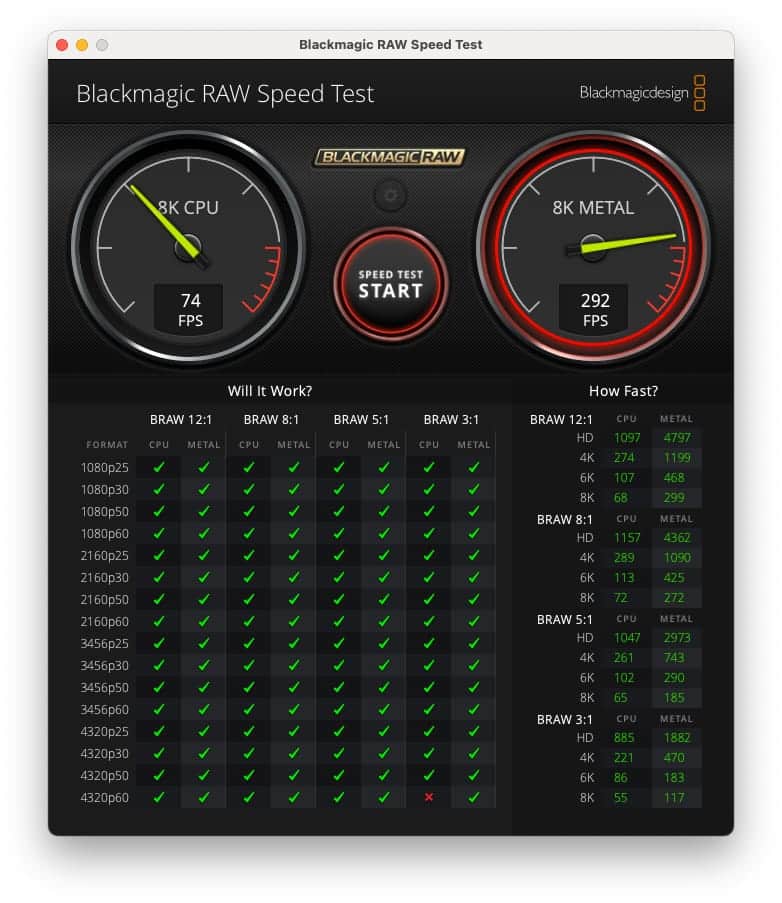Click BRAW 5:1 4K CPU value 261
The height and width of the screenshot is (903, 782).
624,658
